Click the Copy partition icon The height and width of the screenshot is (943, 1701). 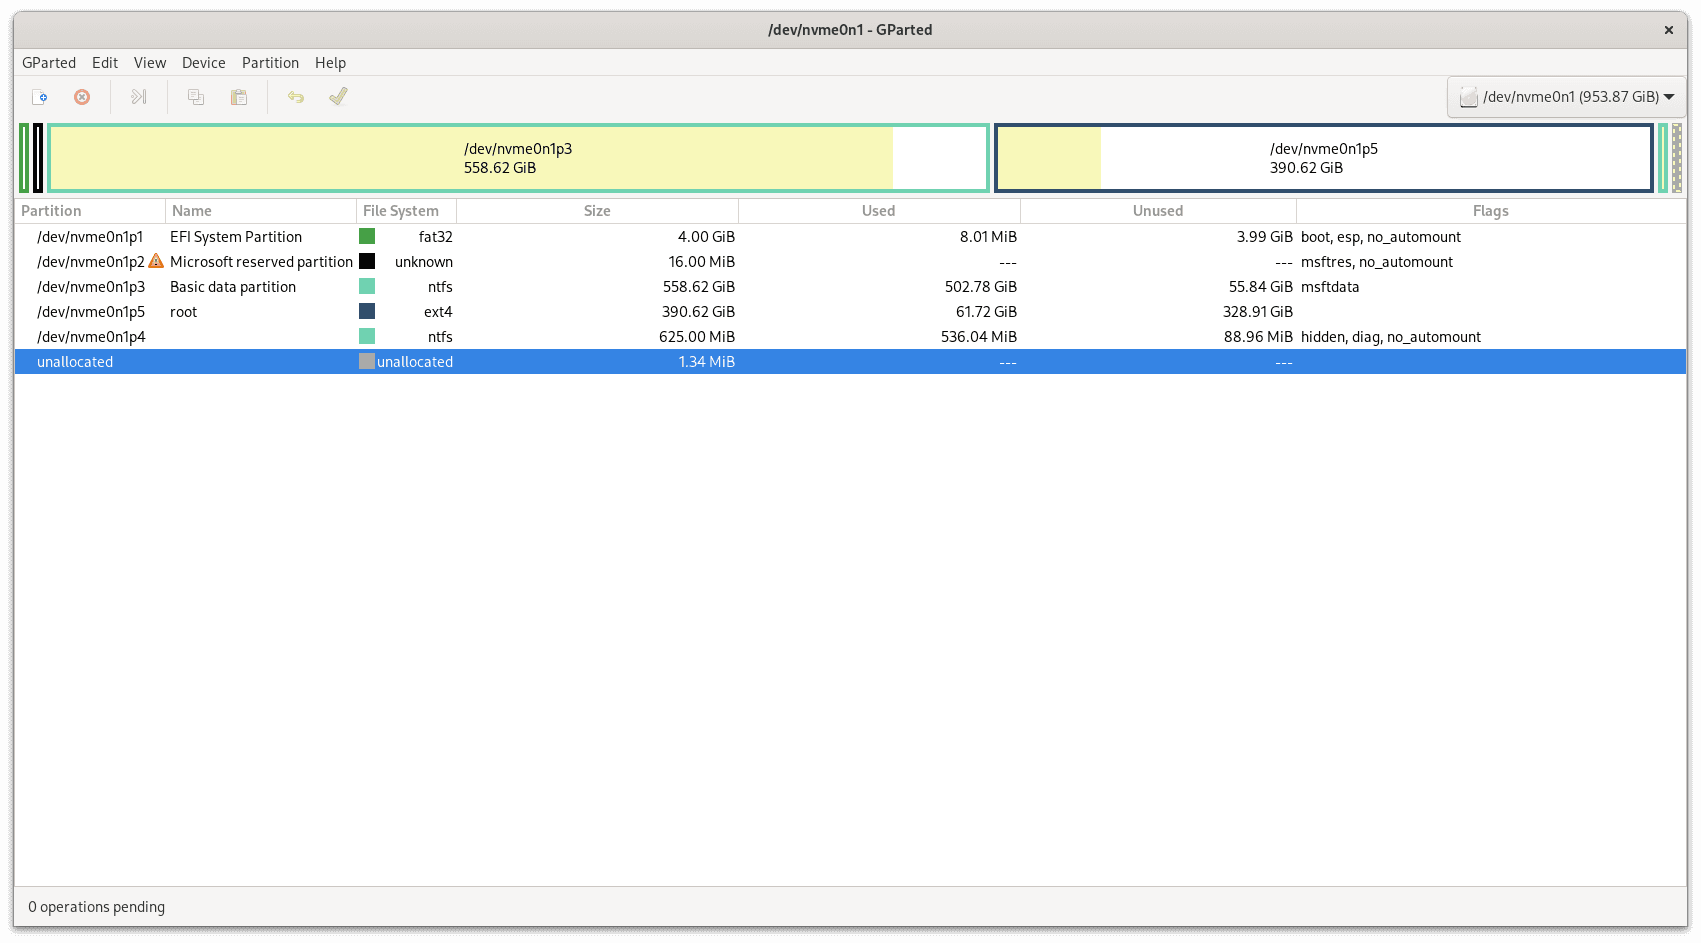[x=195, y=96]
